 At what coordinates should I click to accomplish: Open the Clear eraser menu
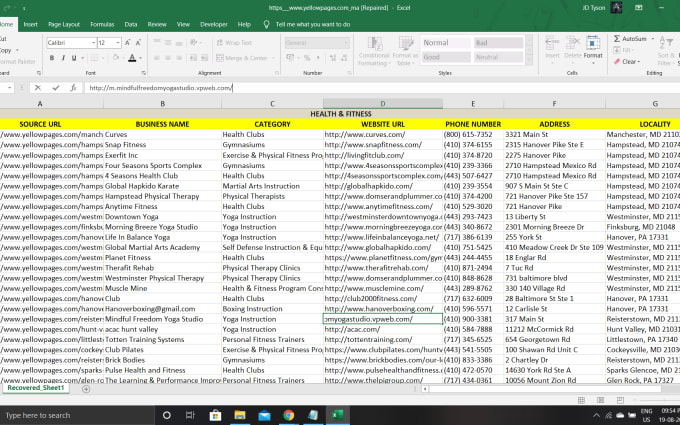tap(626, 62)
